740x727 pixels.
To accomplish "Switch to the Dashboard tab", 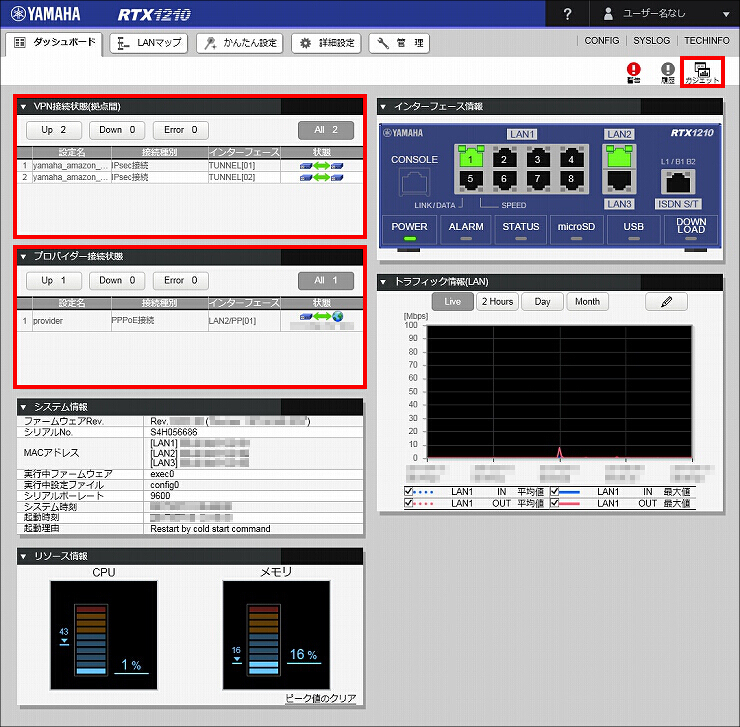I will pos(54,43).
